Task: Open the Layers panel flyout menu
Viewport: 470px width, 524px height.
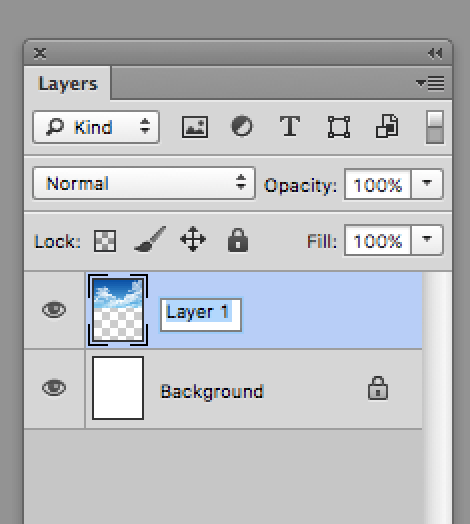Action: coord(431,83)
